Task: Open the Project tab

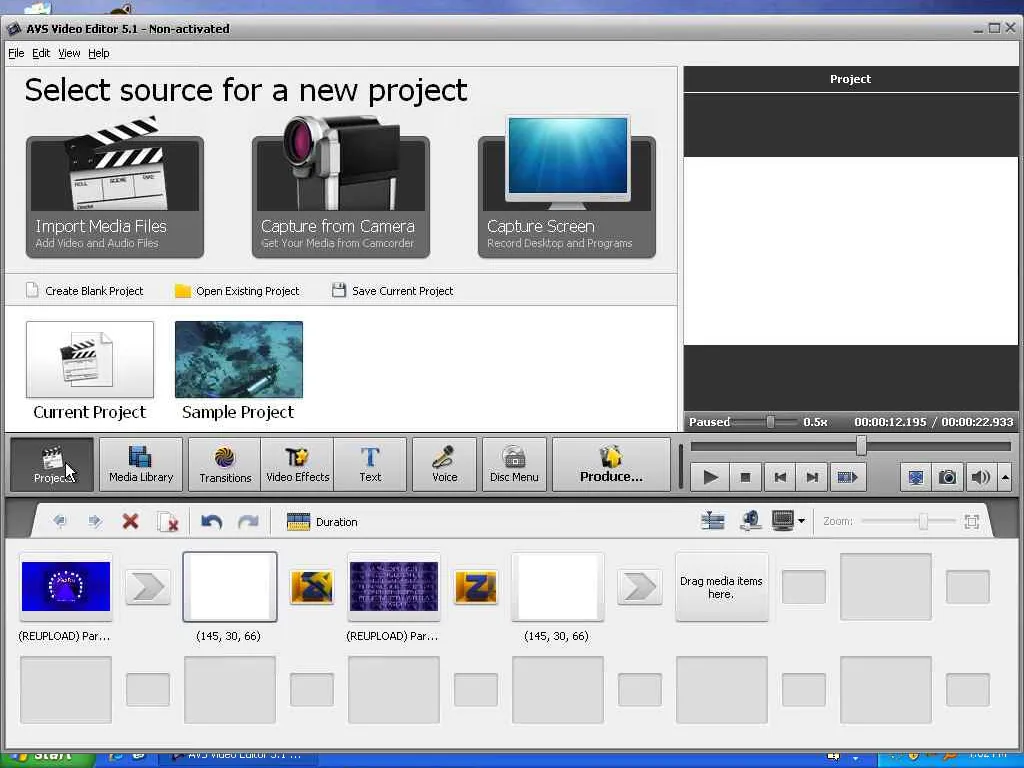Action: pyautogui.click(x=52, y=464)
